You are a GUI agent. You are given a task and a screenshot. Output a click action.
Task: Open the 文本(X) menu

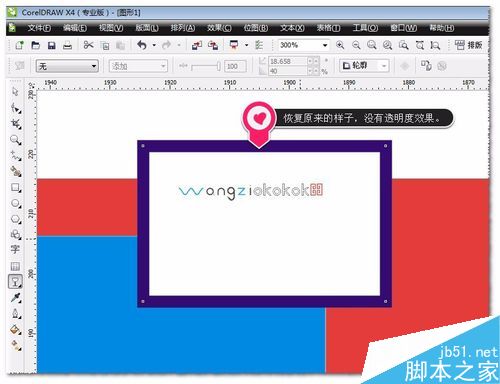(x=292, y=28)
